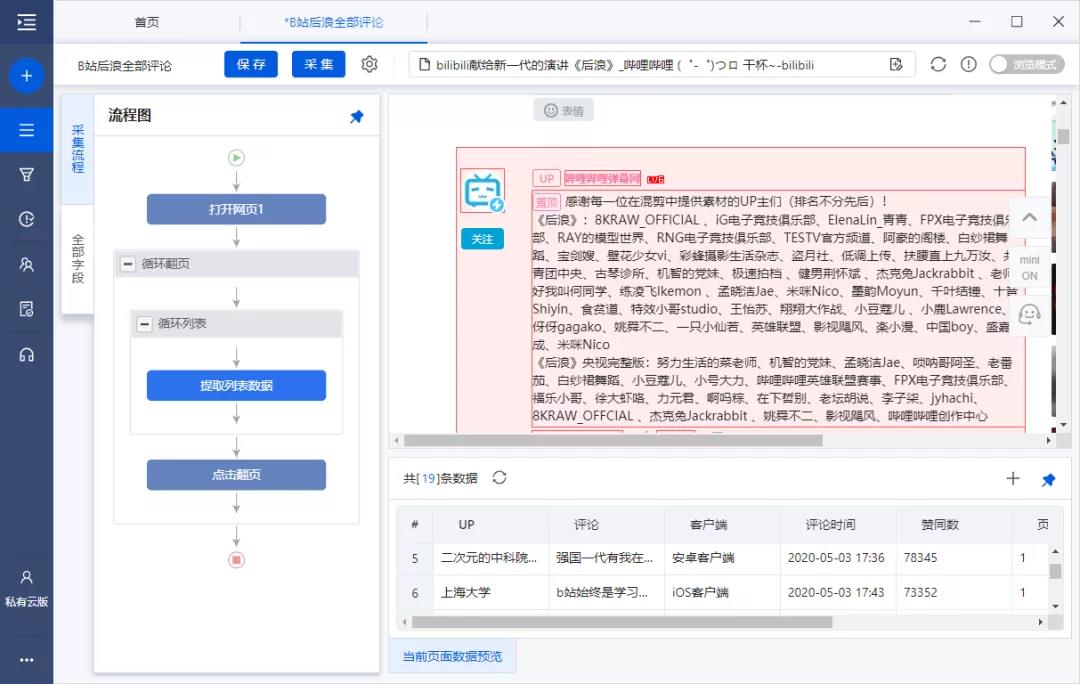Open the three-dot more menu in sidebar
The width and height of the screenshot is (1080, 684).
point(26,660)
